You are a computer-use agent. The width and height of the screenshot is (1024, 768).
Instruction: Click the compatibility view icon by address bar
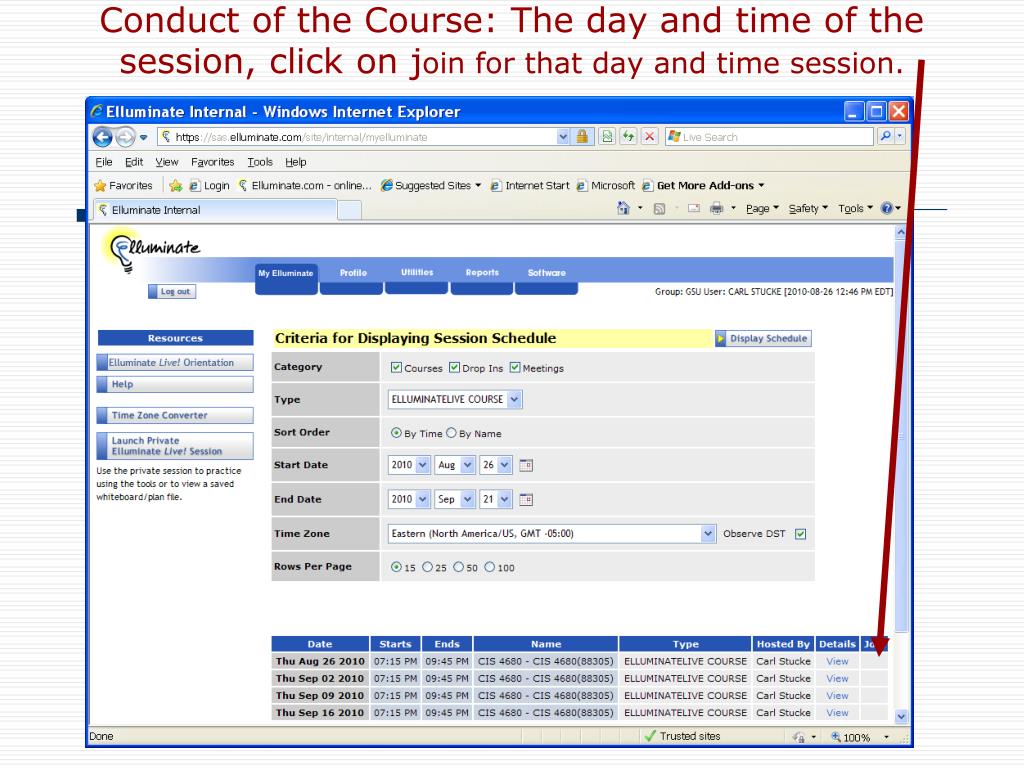click(607, 136)
